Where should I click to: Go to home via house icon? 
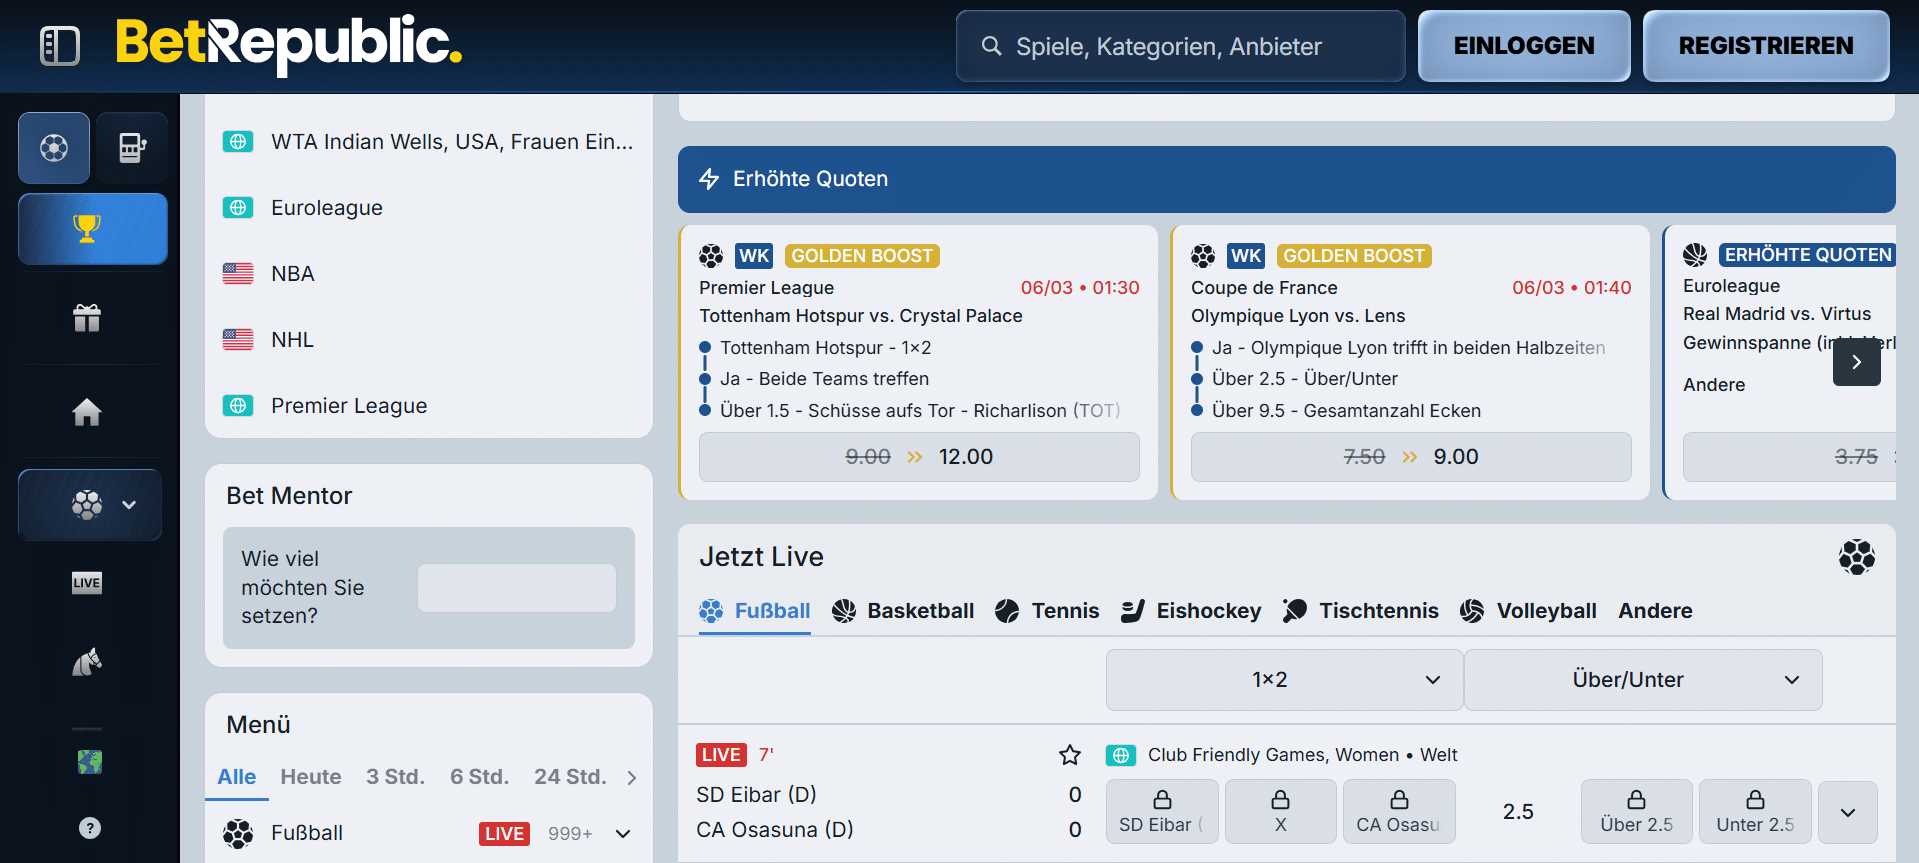[x=87, y=412]
